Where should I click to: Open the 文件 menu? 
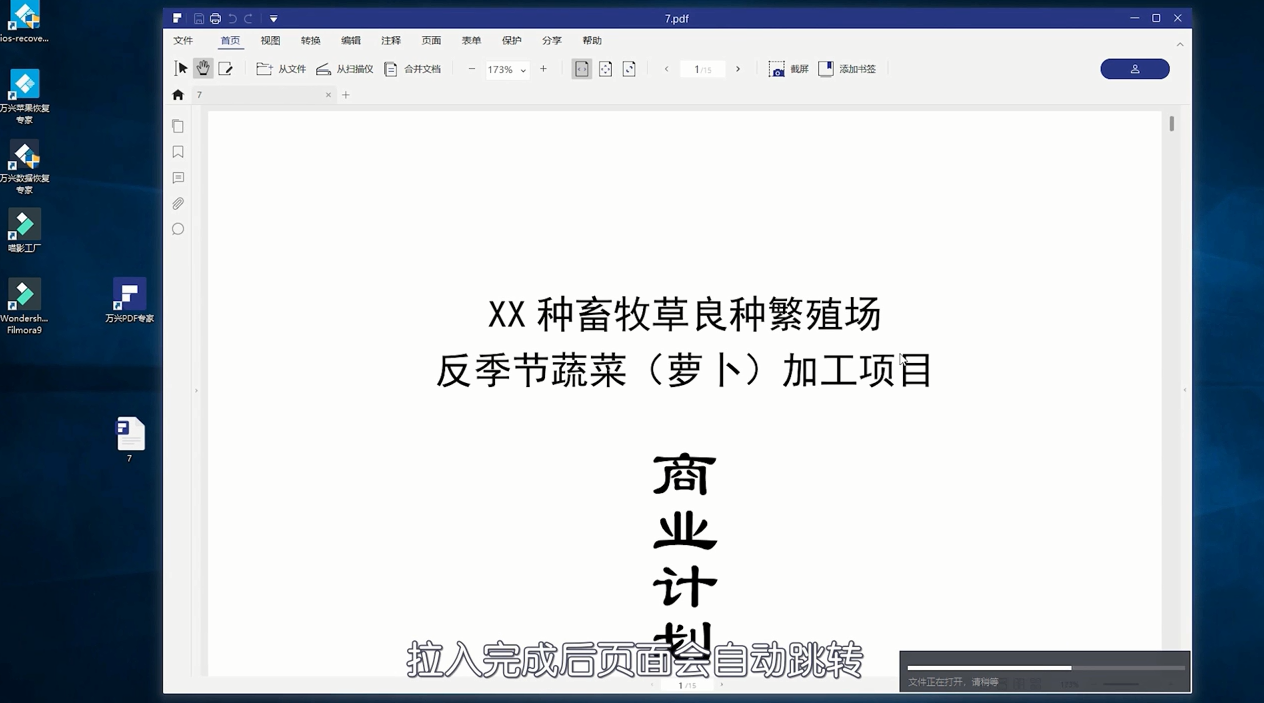[183, 40]
